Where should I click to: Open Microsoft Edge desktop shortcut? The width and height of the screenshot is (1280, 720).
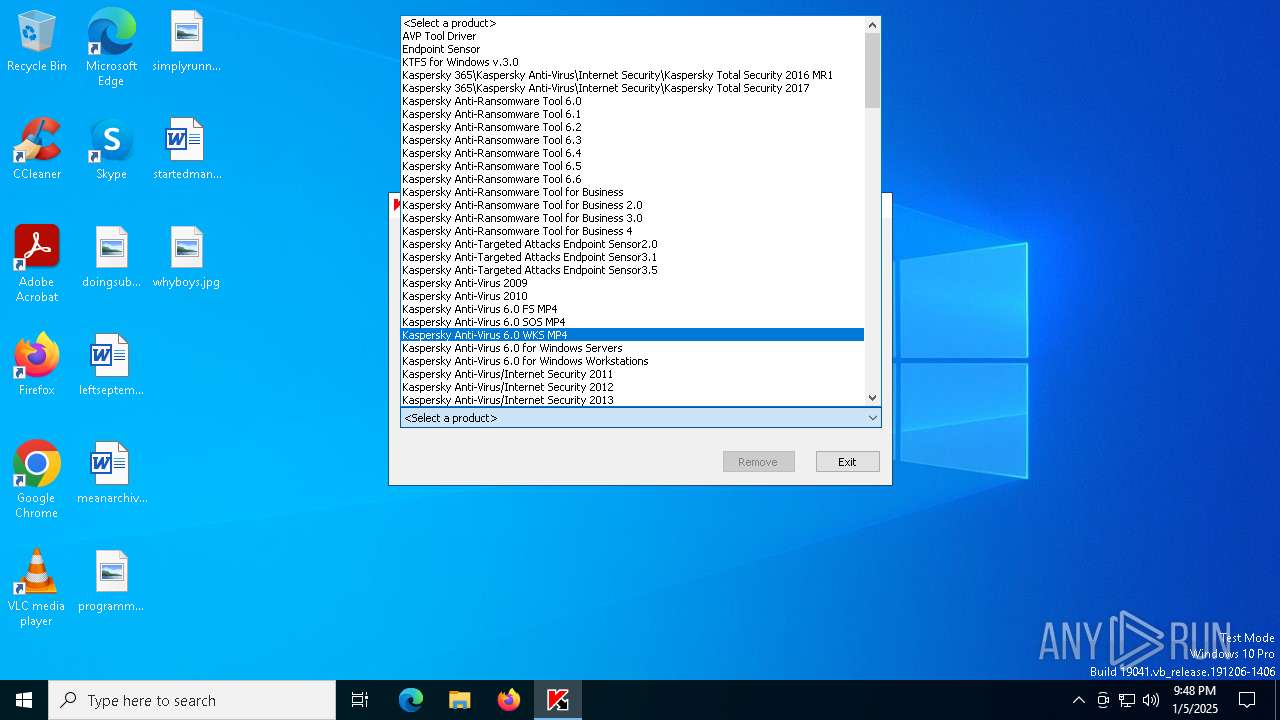[111, 48]
